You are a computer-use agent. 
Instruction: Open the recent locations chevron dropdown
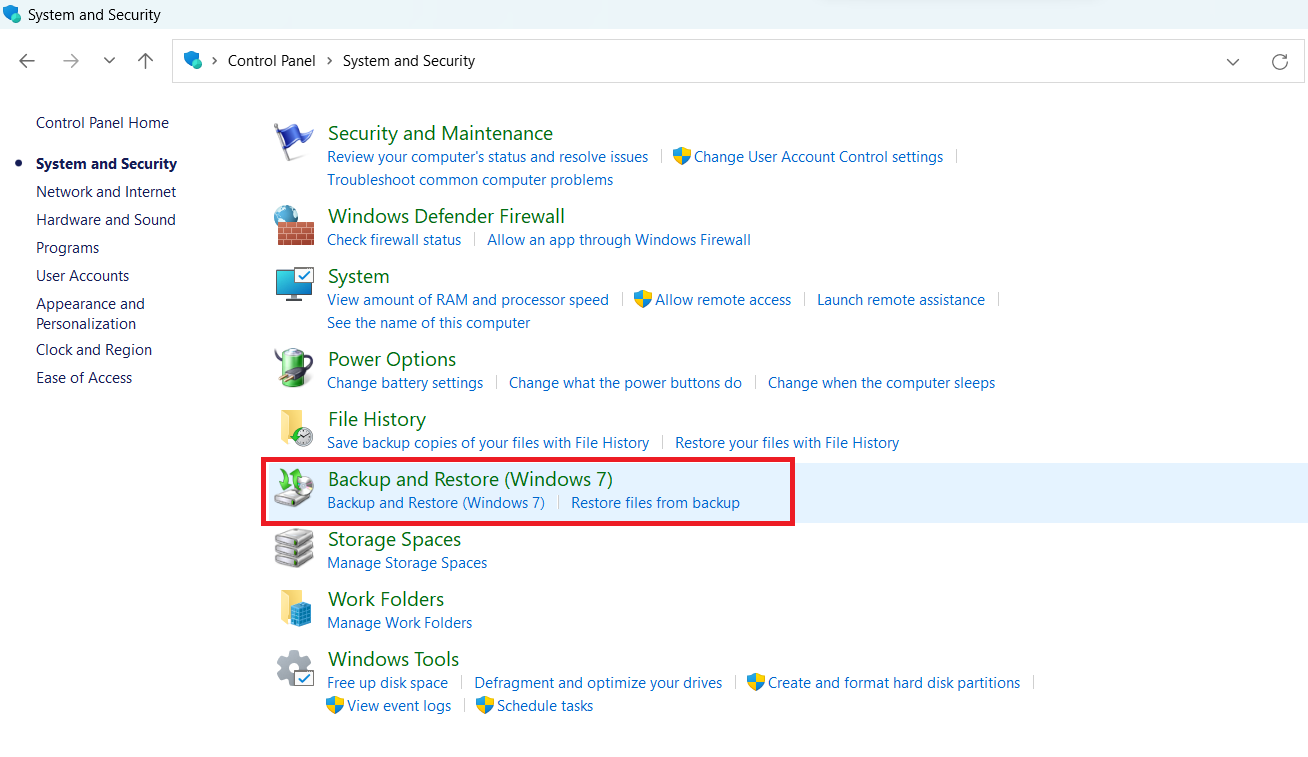click(110, 61)
